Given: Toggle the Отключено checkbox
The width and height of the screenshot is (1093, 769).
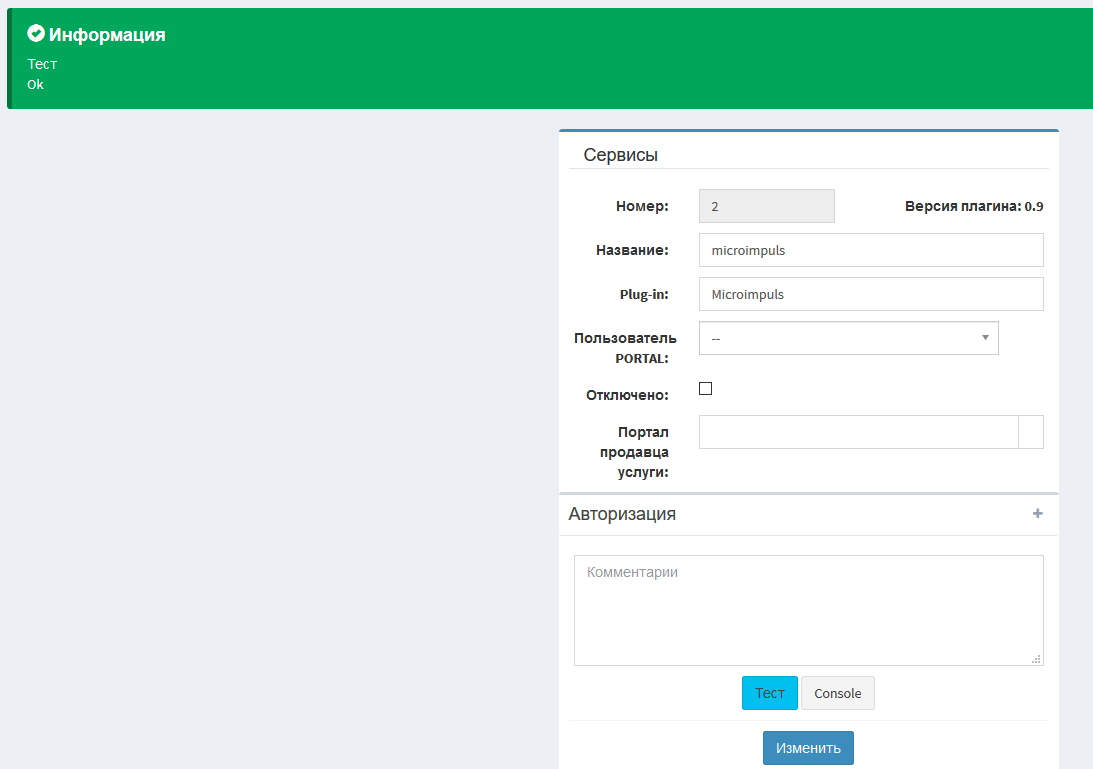Looking at the screenshot, I should [x=705, y=389].
